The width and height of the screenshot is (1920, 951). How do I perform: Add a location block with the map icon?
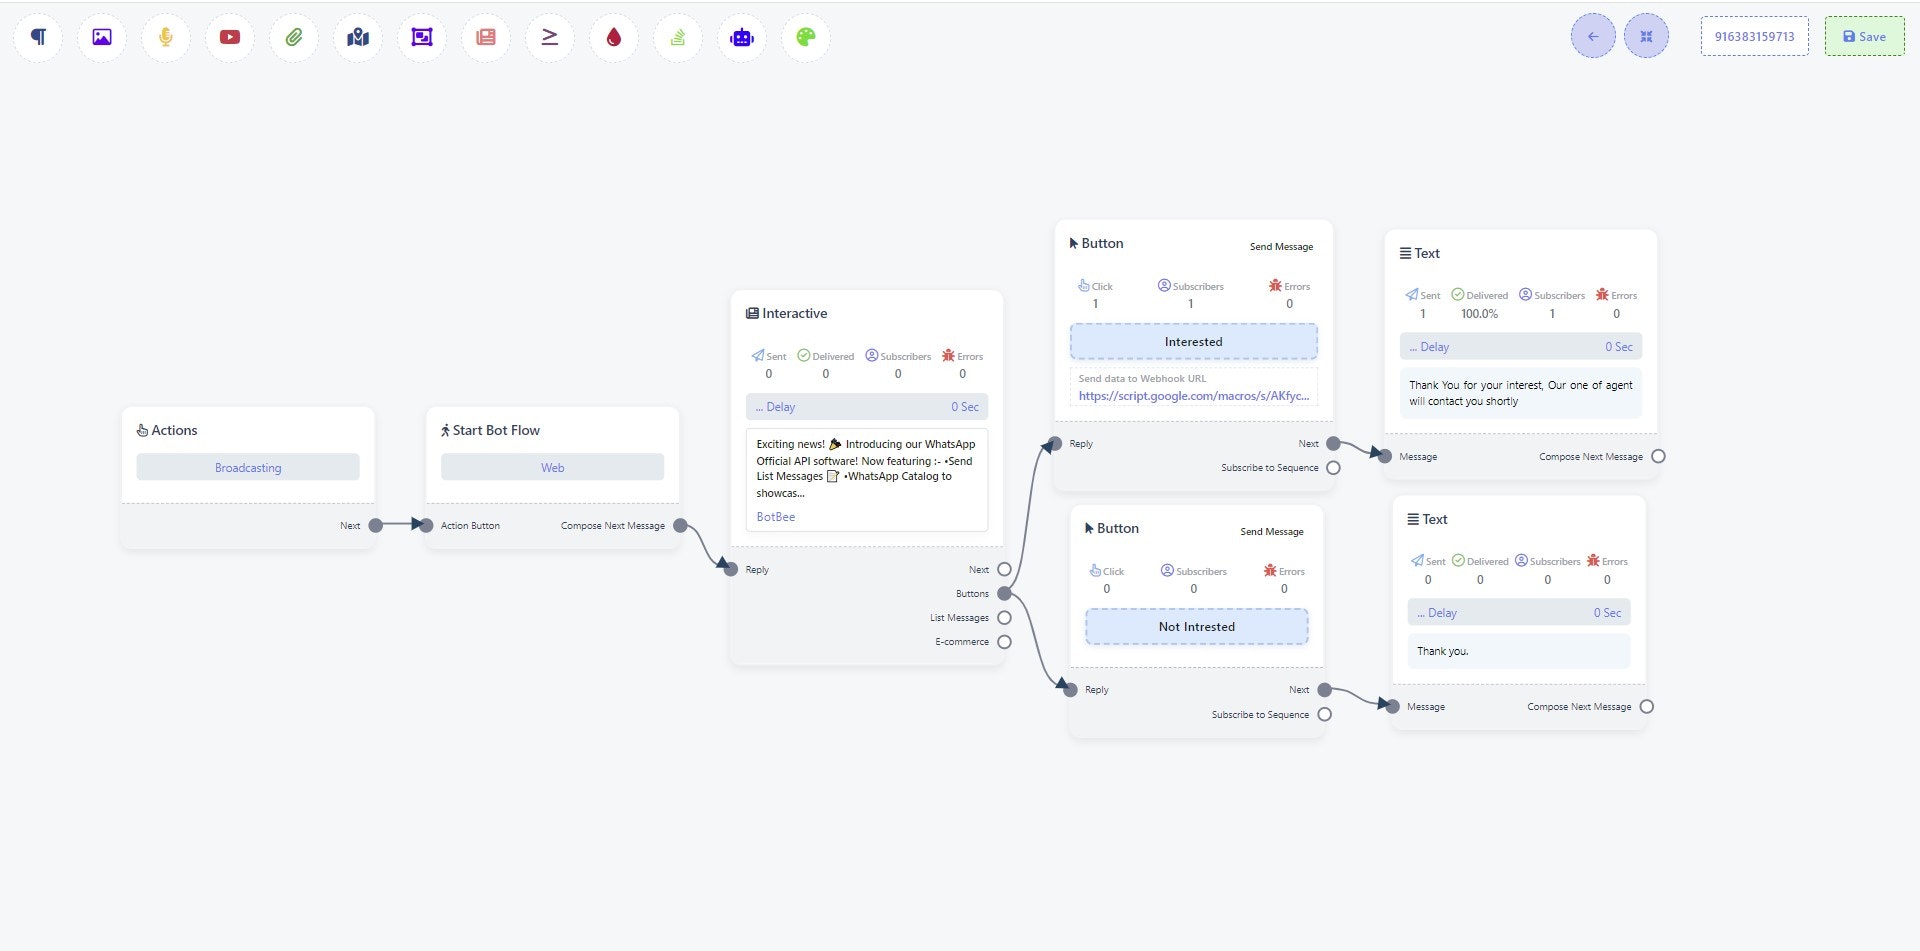(x=358, y=37)
